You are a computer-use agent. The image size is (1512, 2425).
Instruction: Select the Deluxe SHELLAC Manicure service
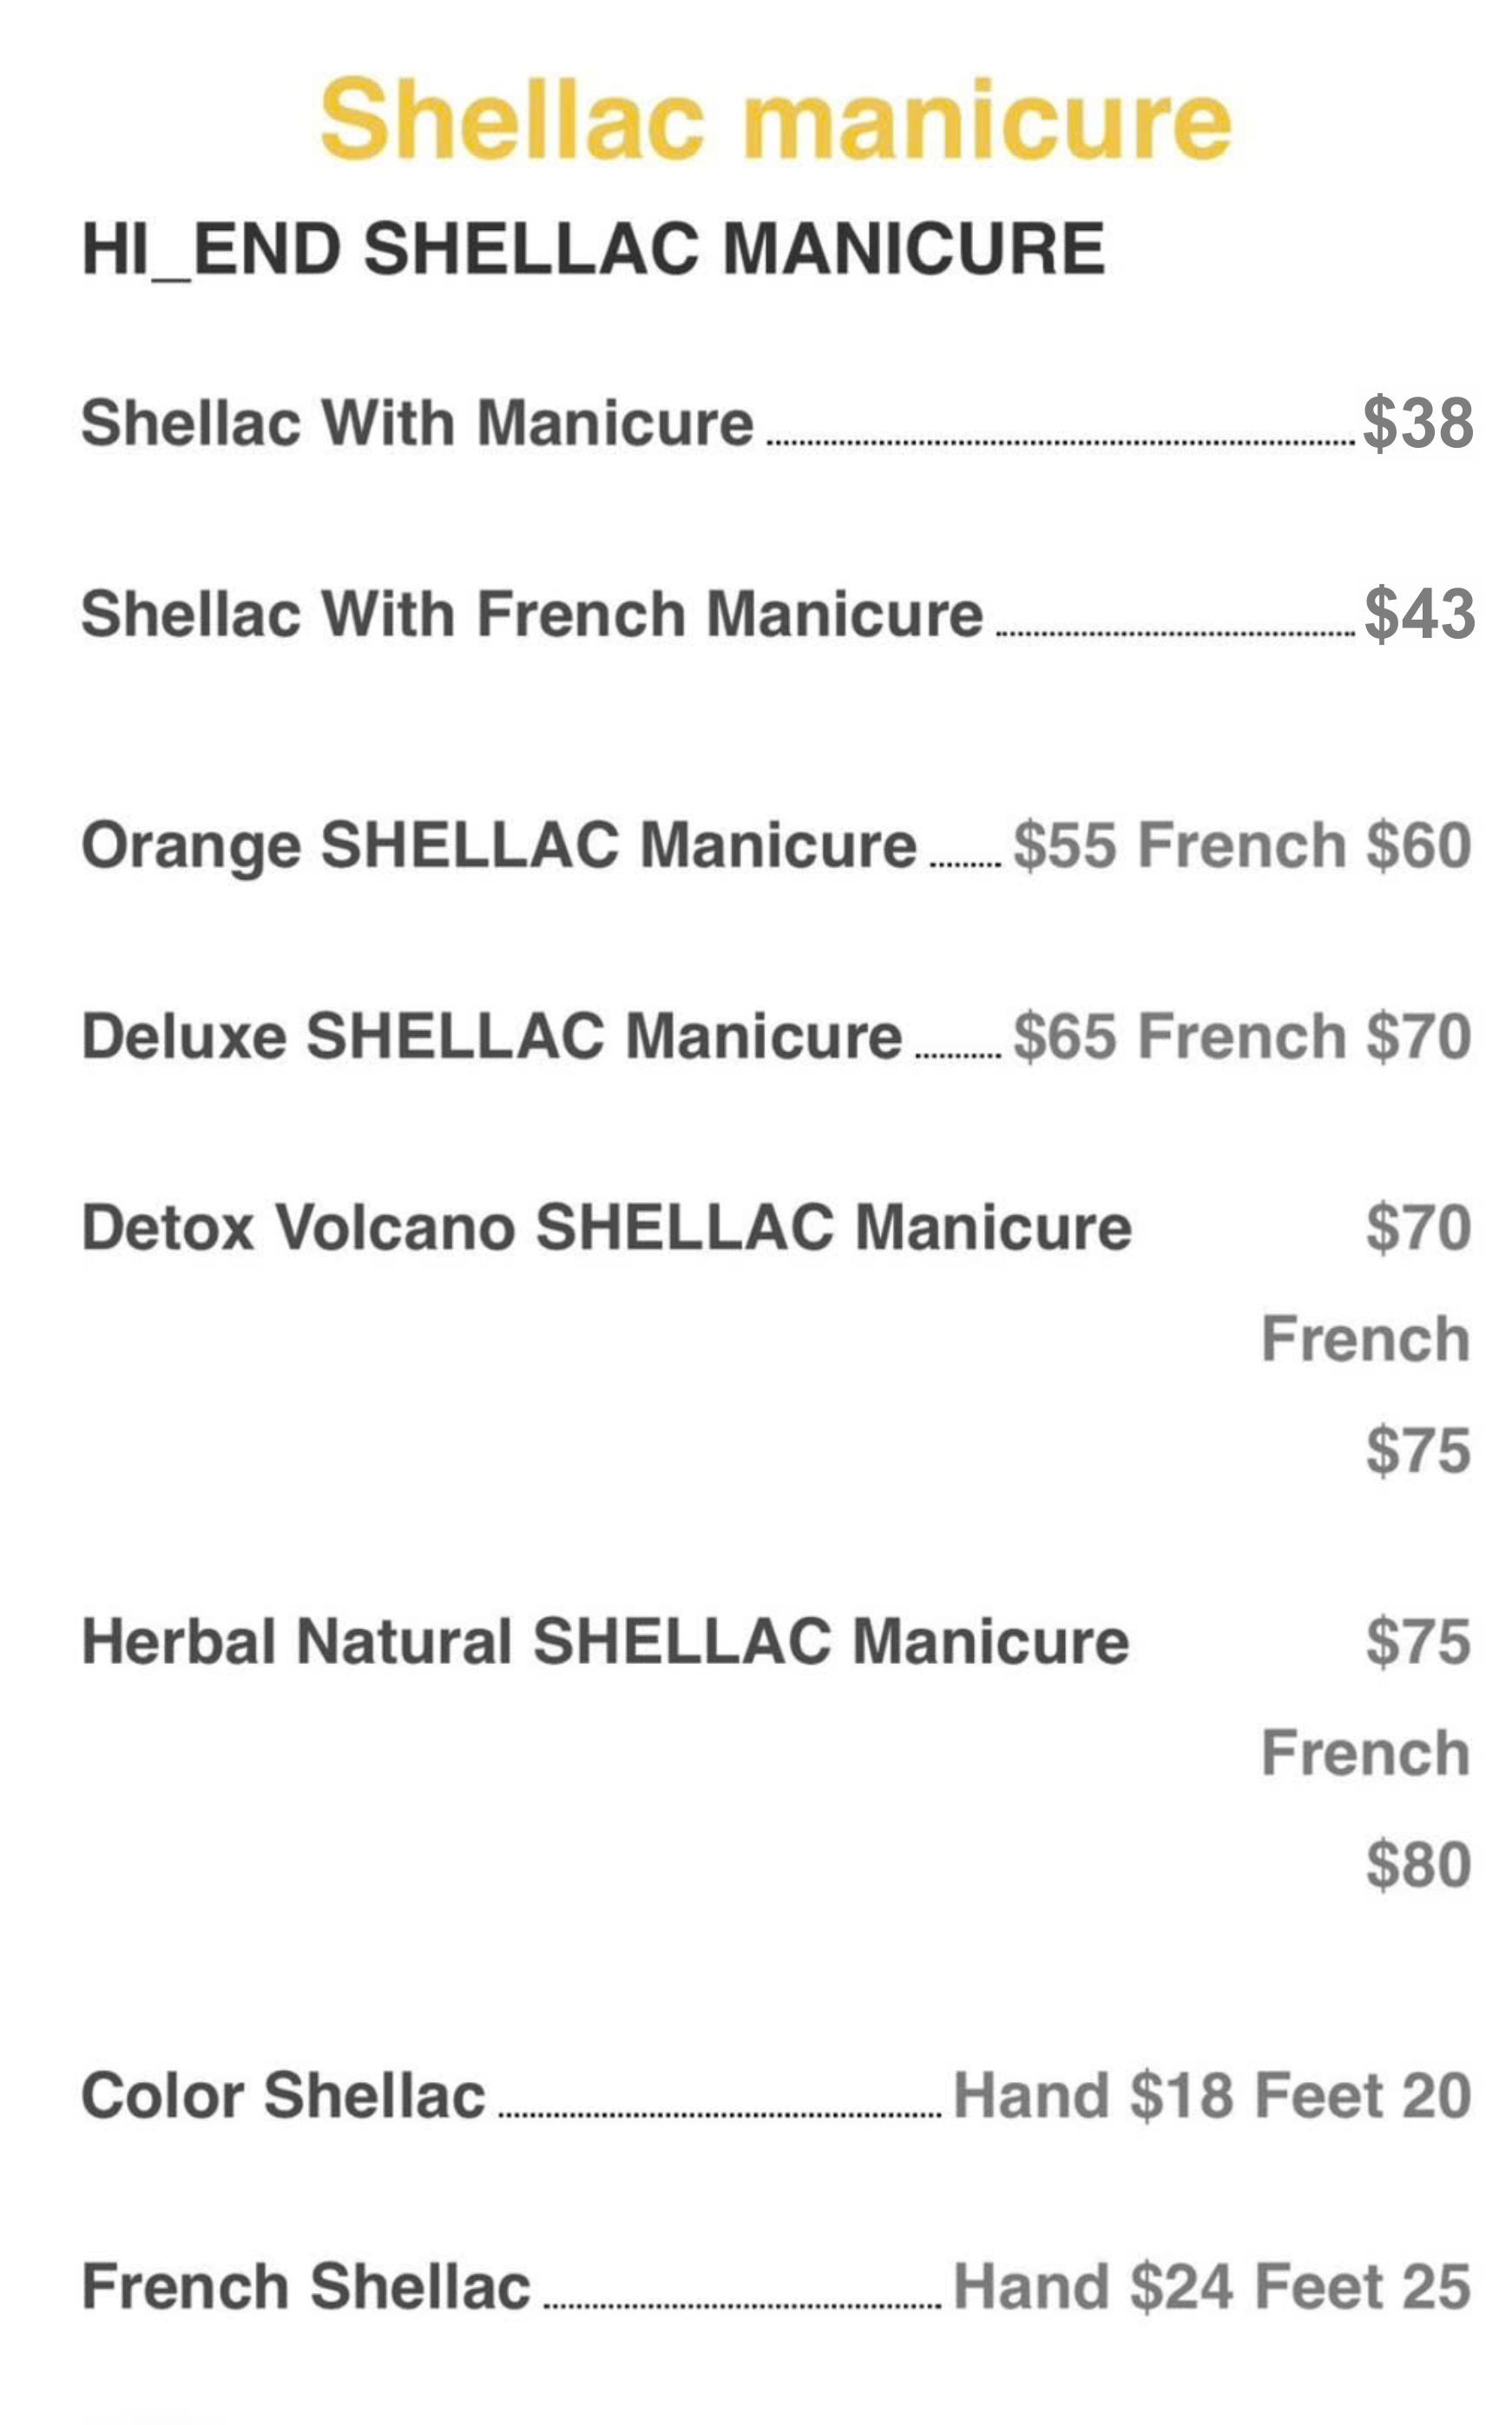491,1036
